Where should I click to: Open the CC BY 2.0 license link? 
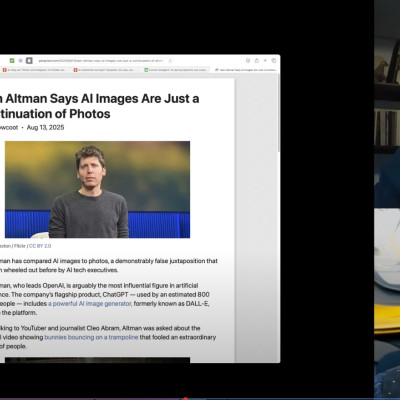point(40,246)
